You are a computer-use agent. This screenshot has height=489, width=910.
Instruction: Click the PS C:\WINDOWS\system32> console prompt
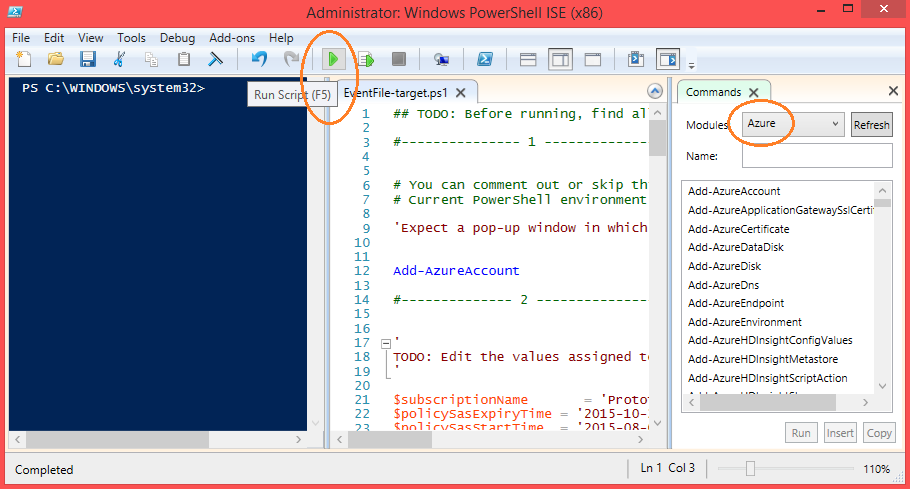(113, 88)
